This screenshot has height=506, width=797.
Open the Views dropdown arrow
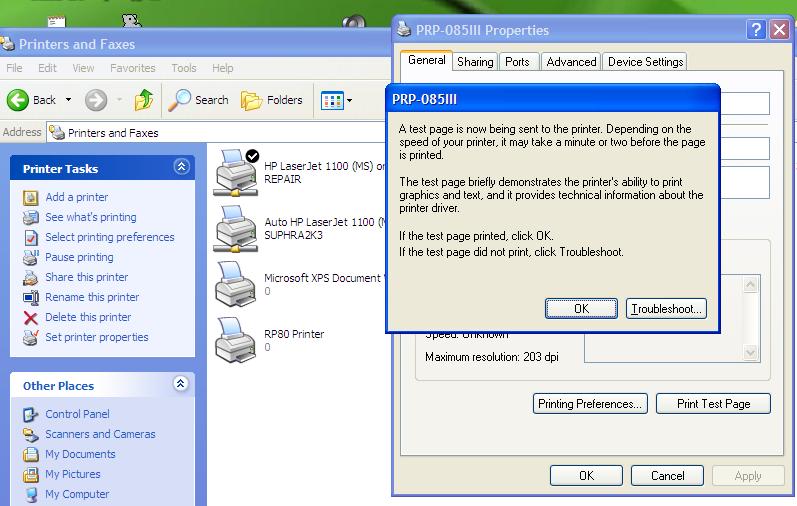349,101
